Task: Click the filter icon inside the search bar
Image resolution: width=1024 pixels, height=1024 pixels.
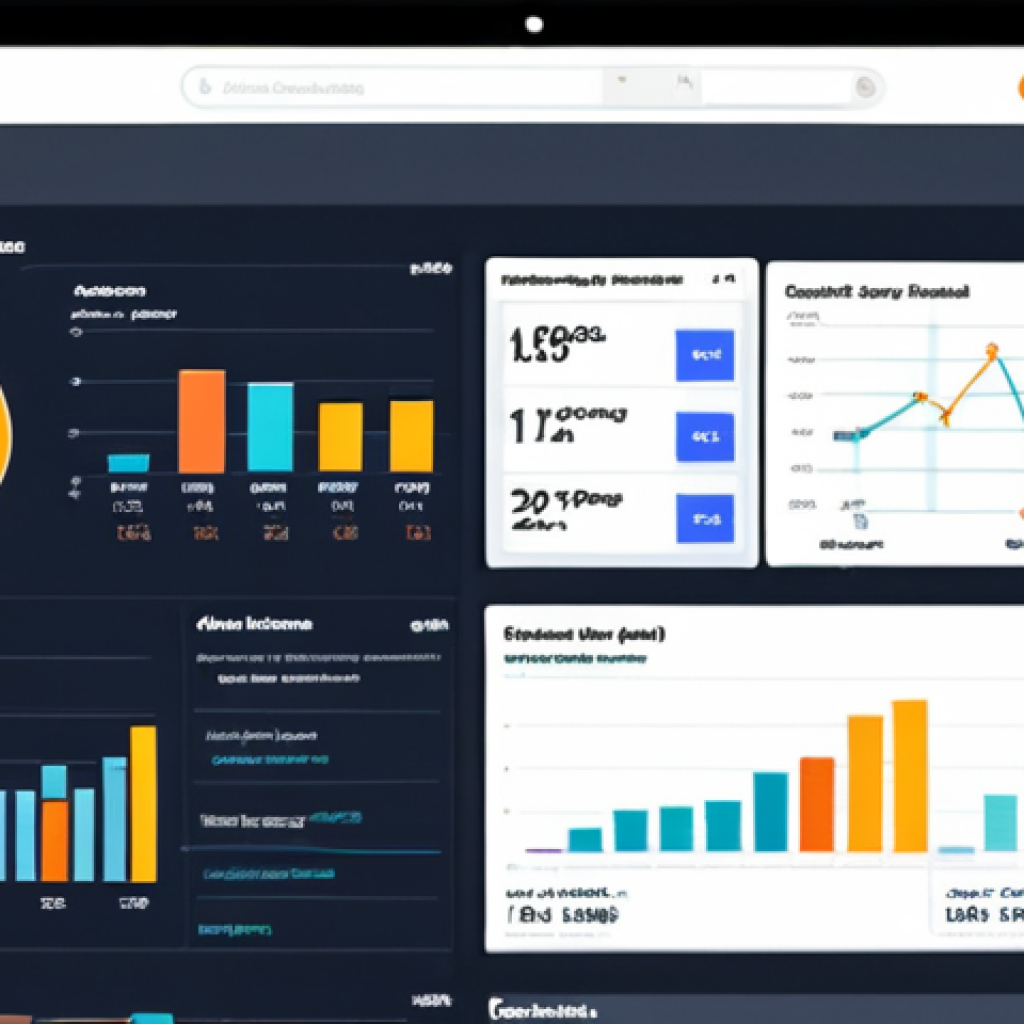Action: coord(684,81)
